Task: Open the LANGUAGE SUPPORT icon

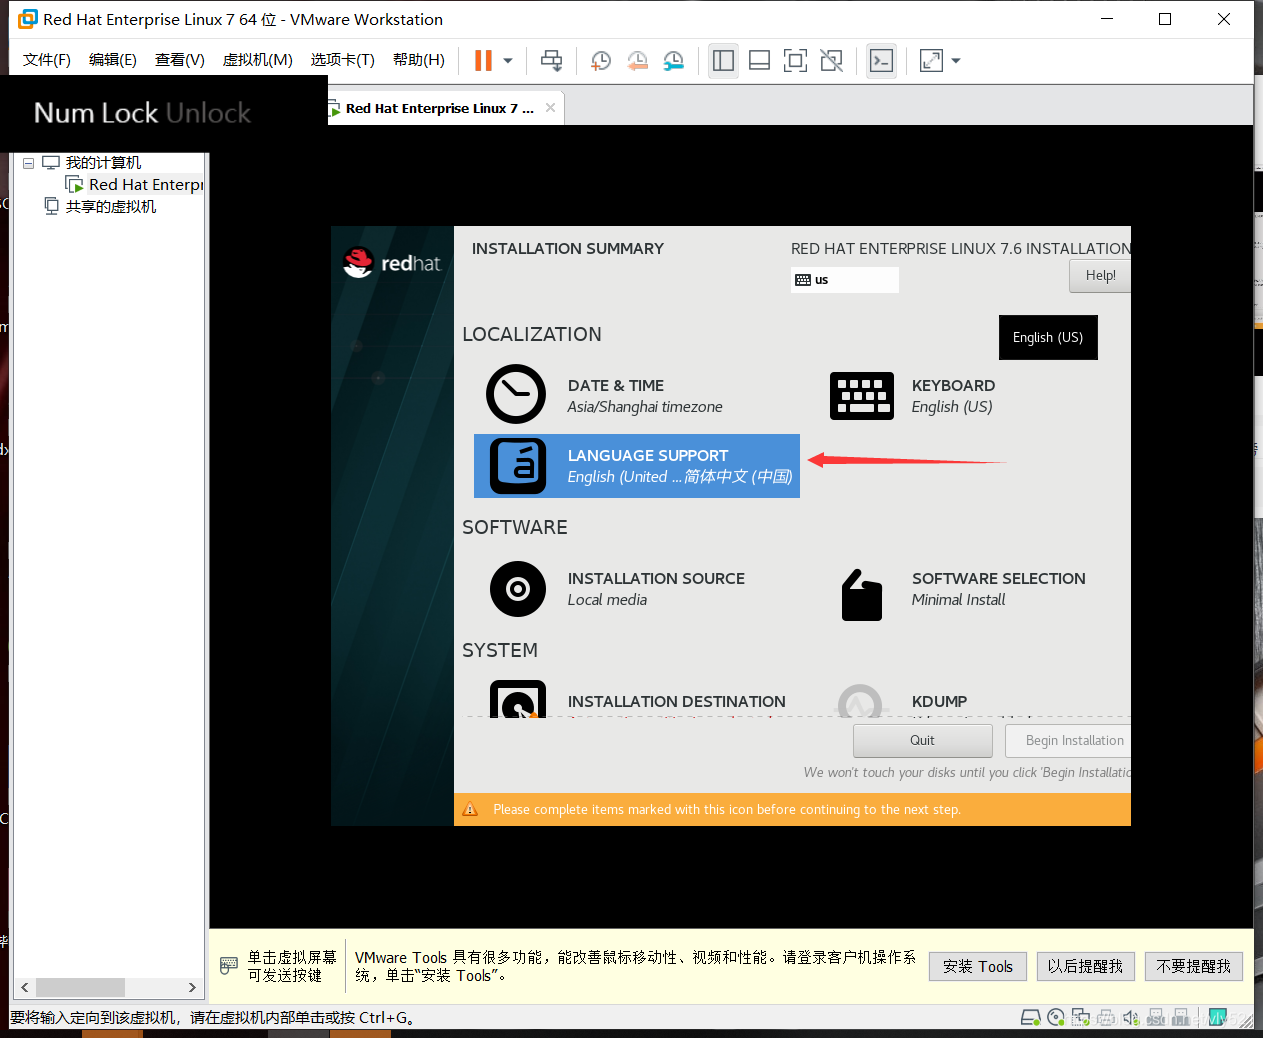Action: [518, 466]
